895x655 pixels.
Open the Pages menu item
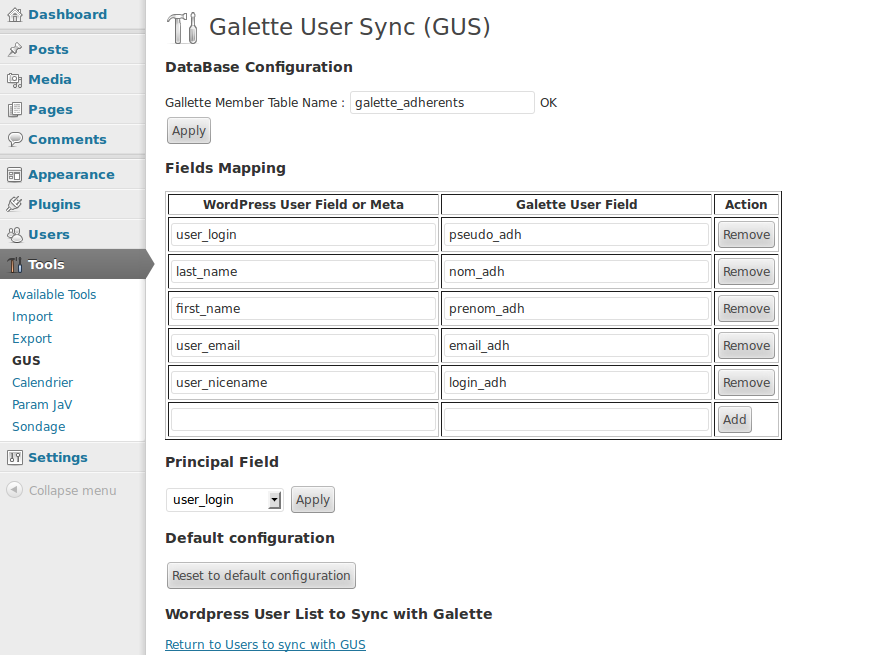(x=50, y=110)
